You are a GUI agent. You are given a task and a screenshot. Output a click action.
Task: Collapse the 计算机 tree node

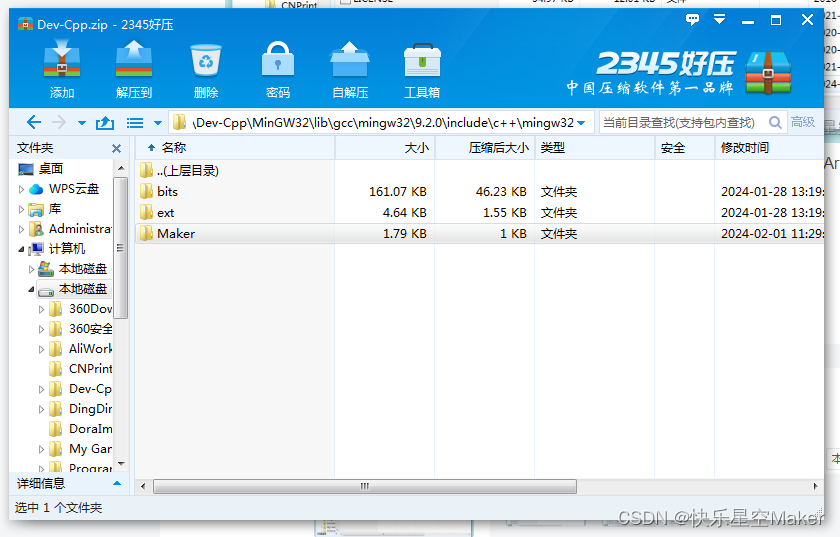pyautogui.click(x=21, y=249)
